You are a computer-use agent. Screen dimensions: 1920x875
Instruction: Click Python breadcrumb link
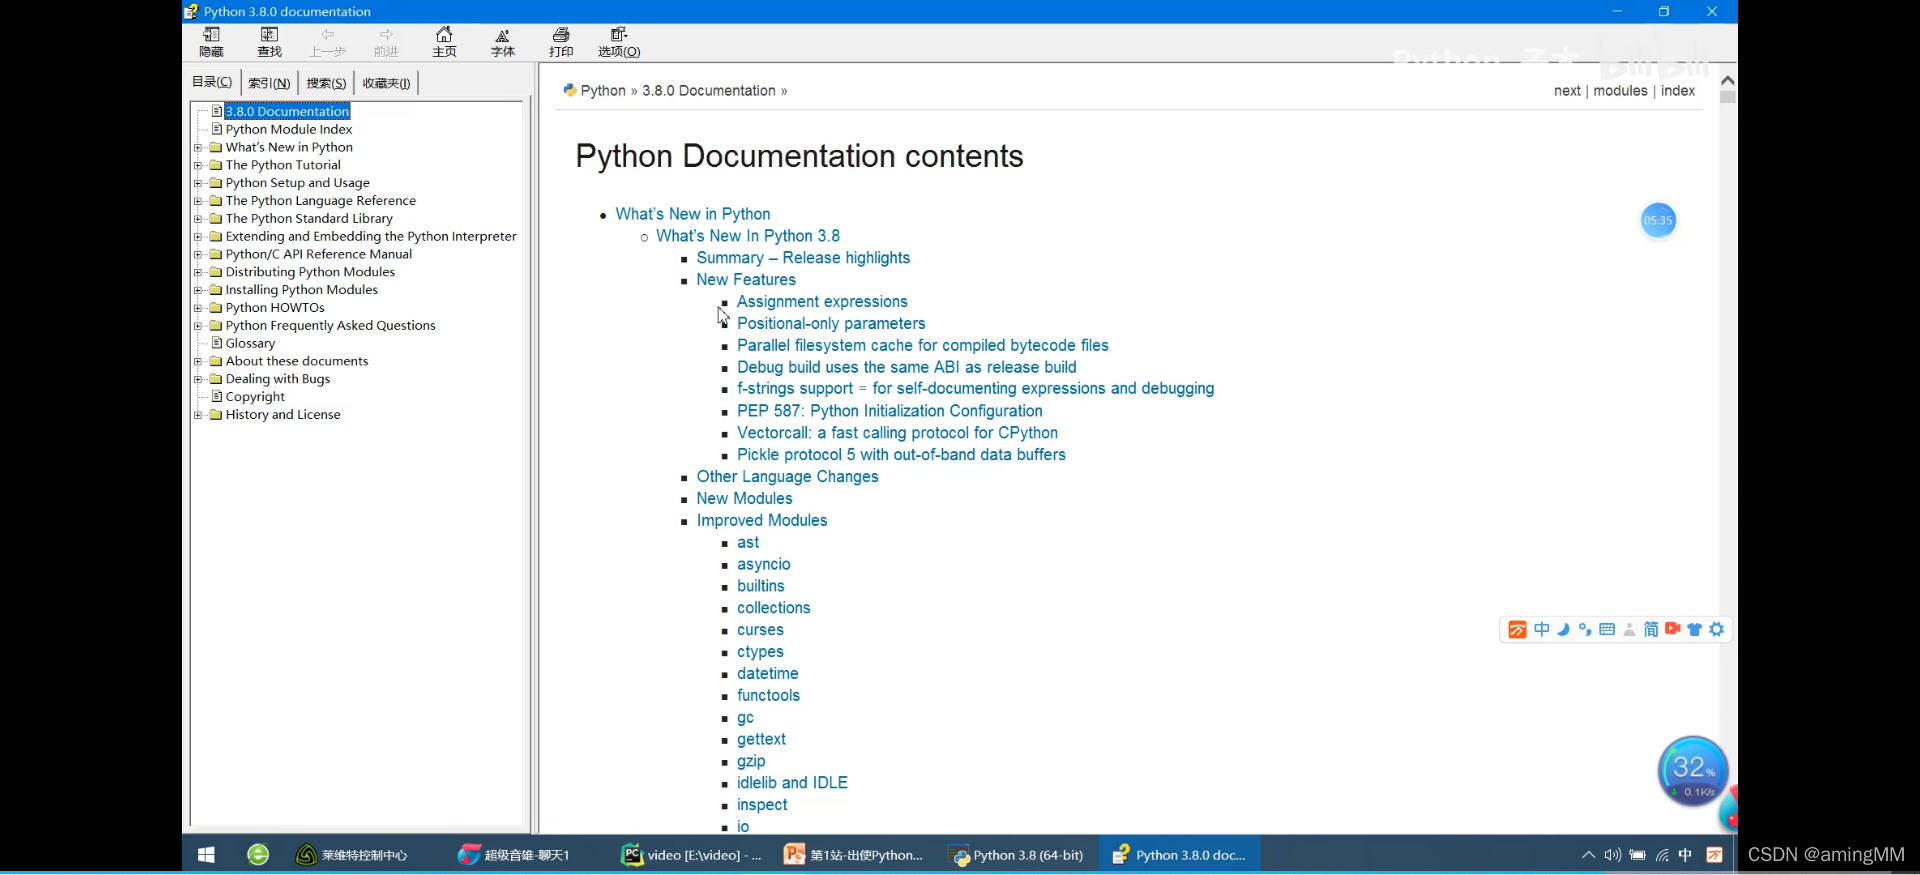(x=603, y=91)
